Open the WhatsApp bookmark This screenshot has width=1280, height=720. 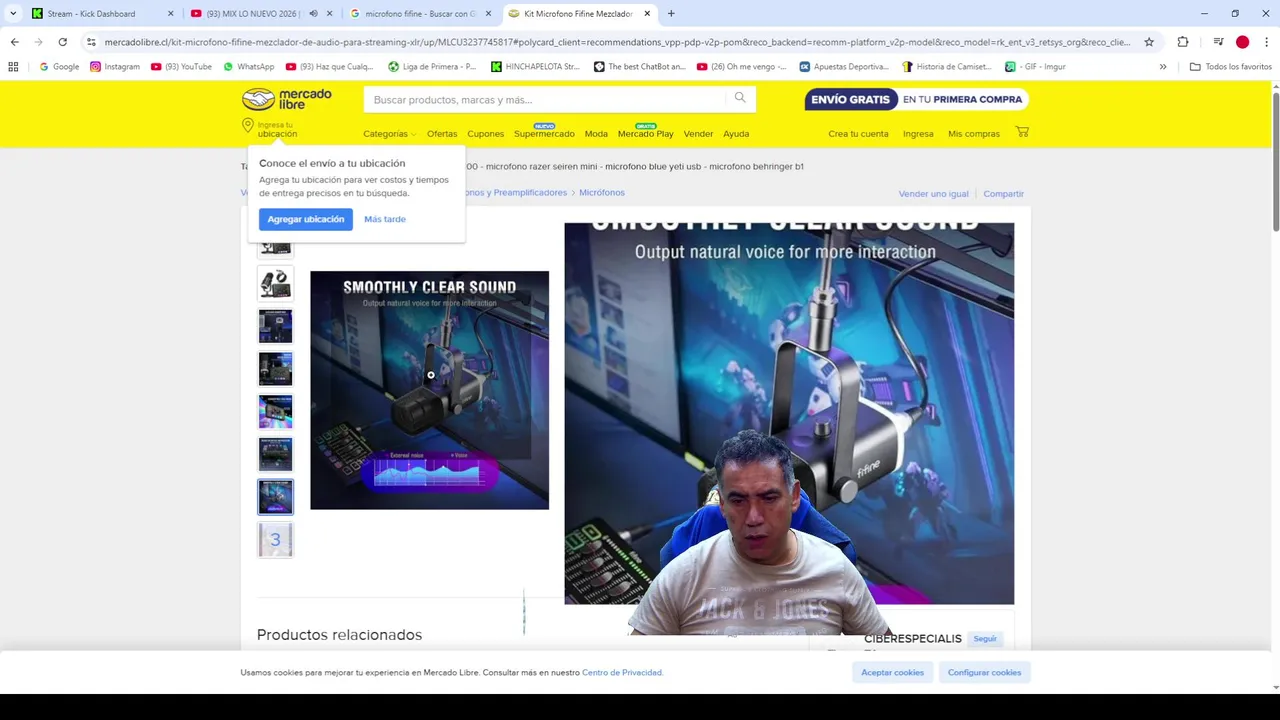click(248, 67)
